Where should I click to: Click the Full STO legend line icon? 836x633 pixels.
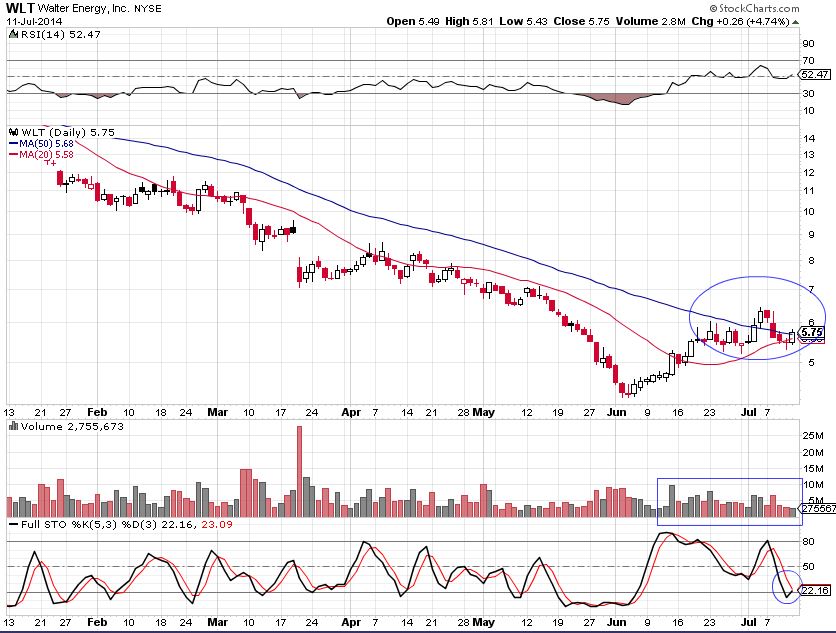(x=12, y=524)
